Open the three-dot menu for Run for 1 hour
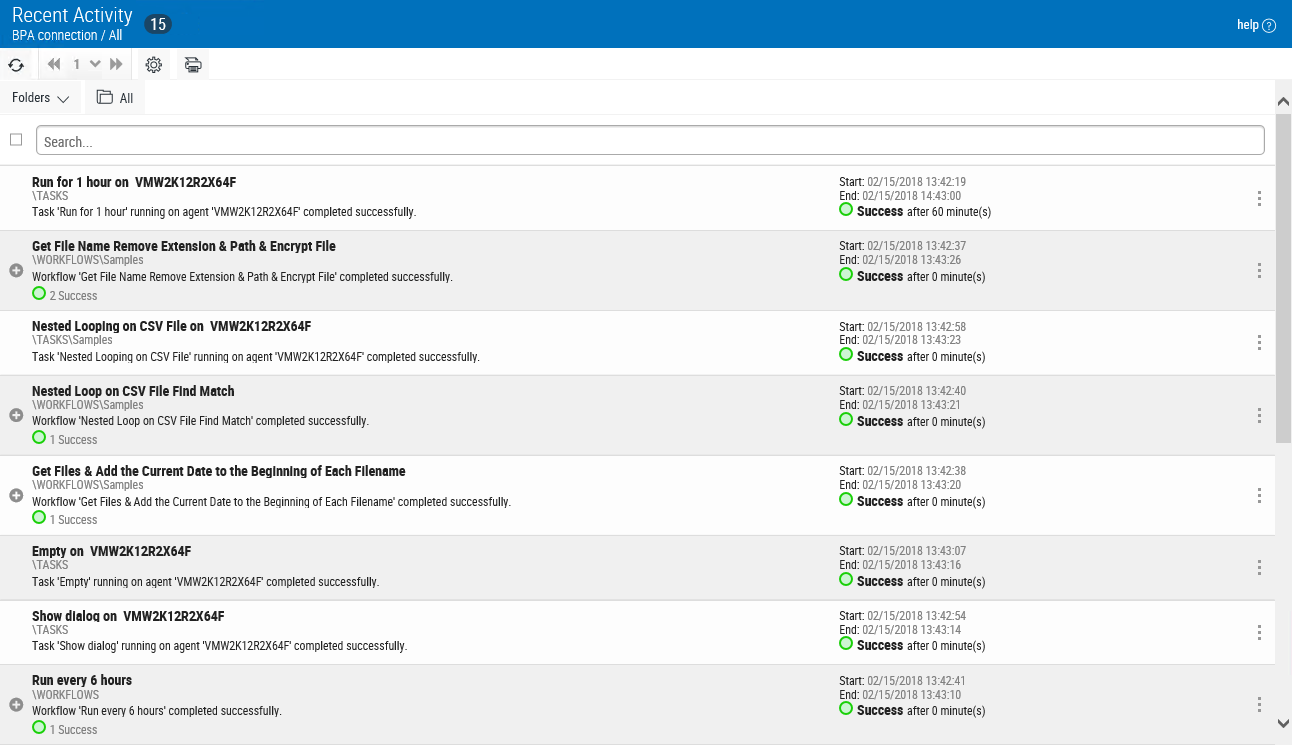The image size is (1292, 745). pyautogui.click(x=1259, y=198)
